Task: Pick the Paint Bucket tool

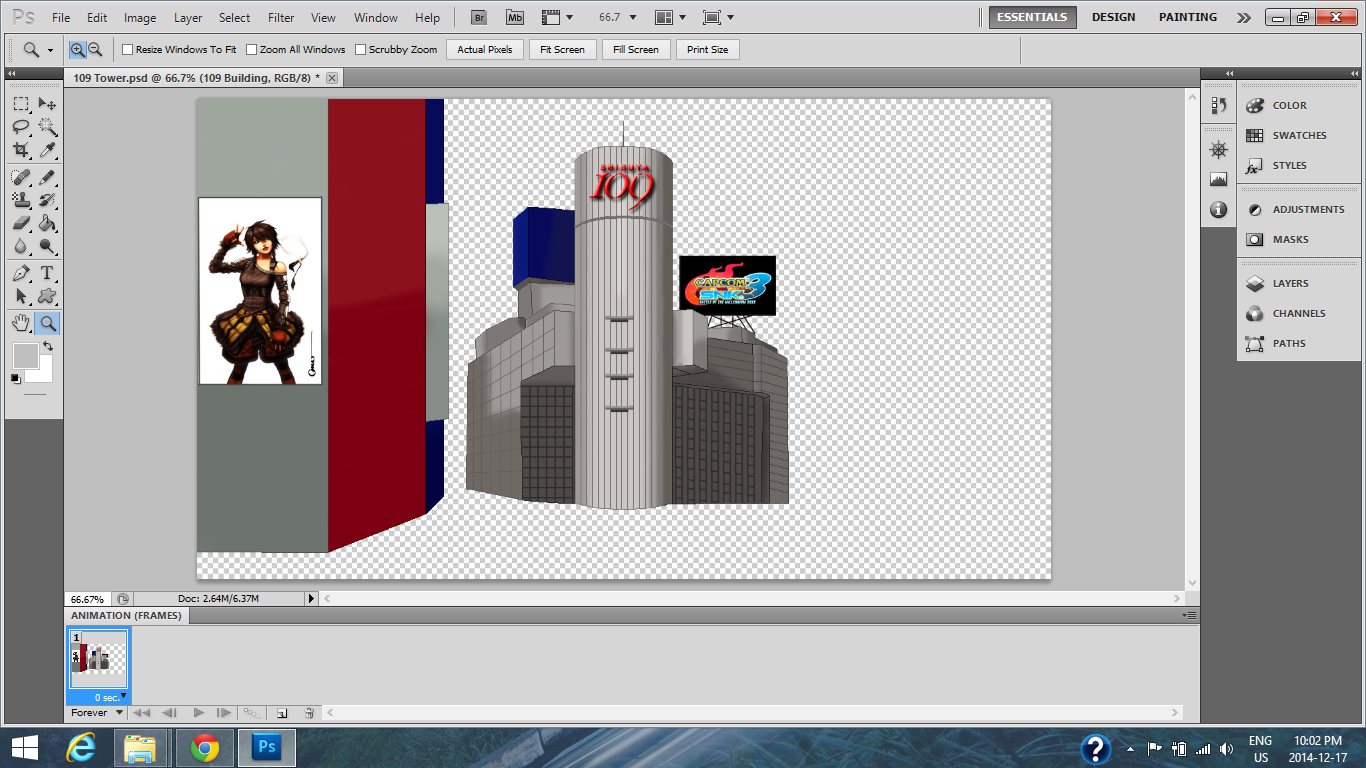Action: point(47,224)
